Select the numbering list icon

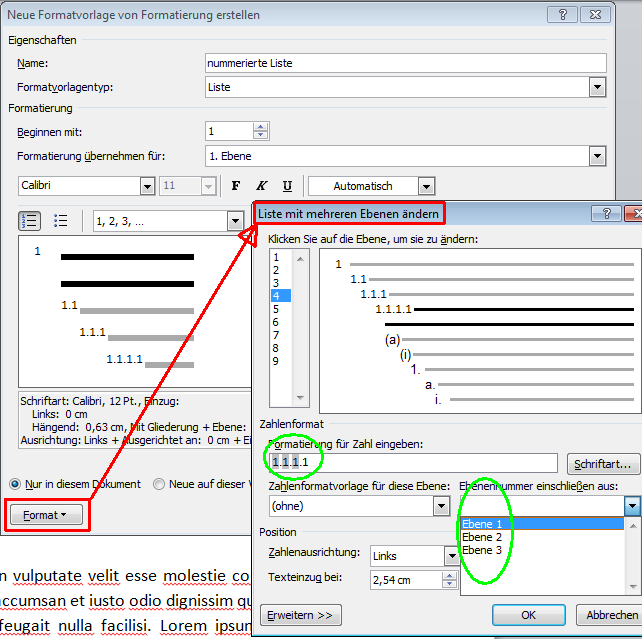[30, 221]
